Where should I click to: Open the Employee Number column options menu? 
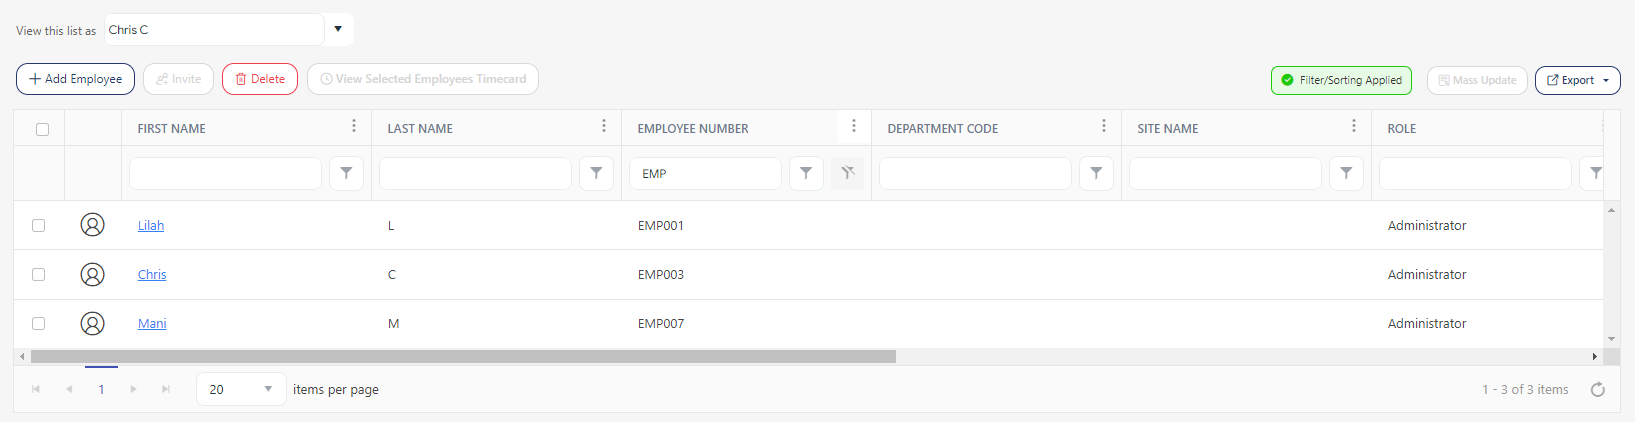pyautogui.click(x=854, y=126)
